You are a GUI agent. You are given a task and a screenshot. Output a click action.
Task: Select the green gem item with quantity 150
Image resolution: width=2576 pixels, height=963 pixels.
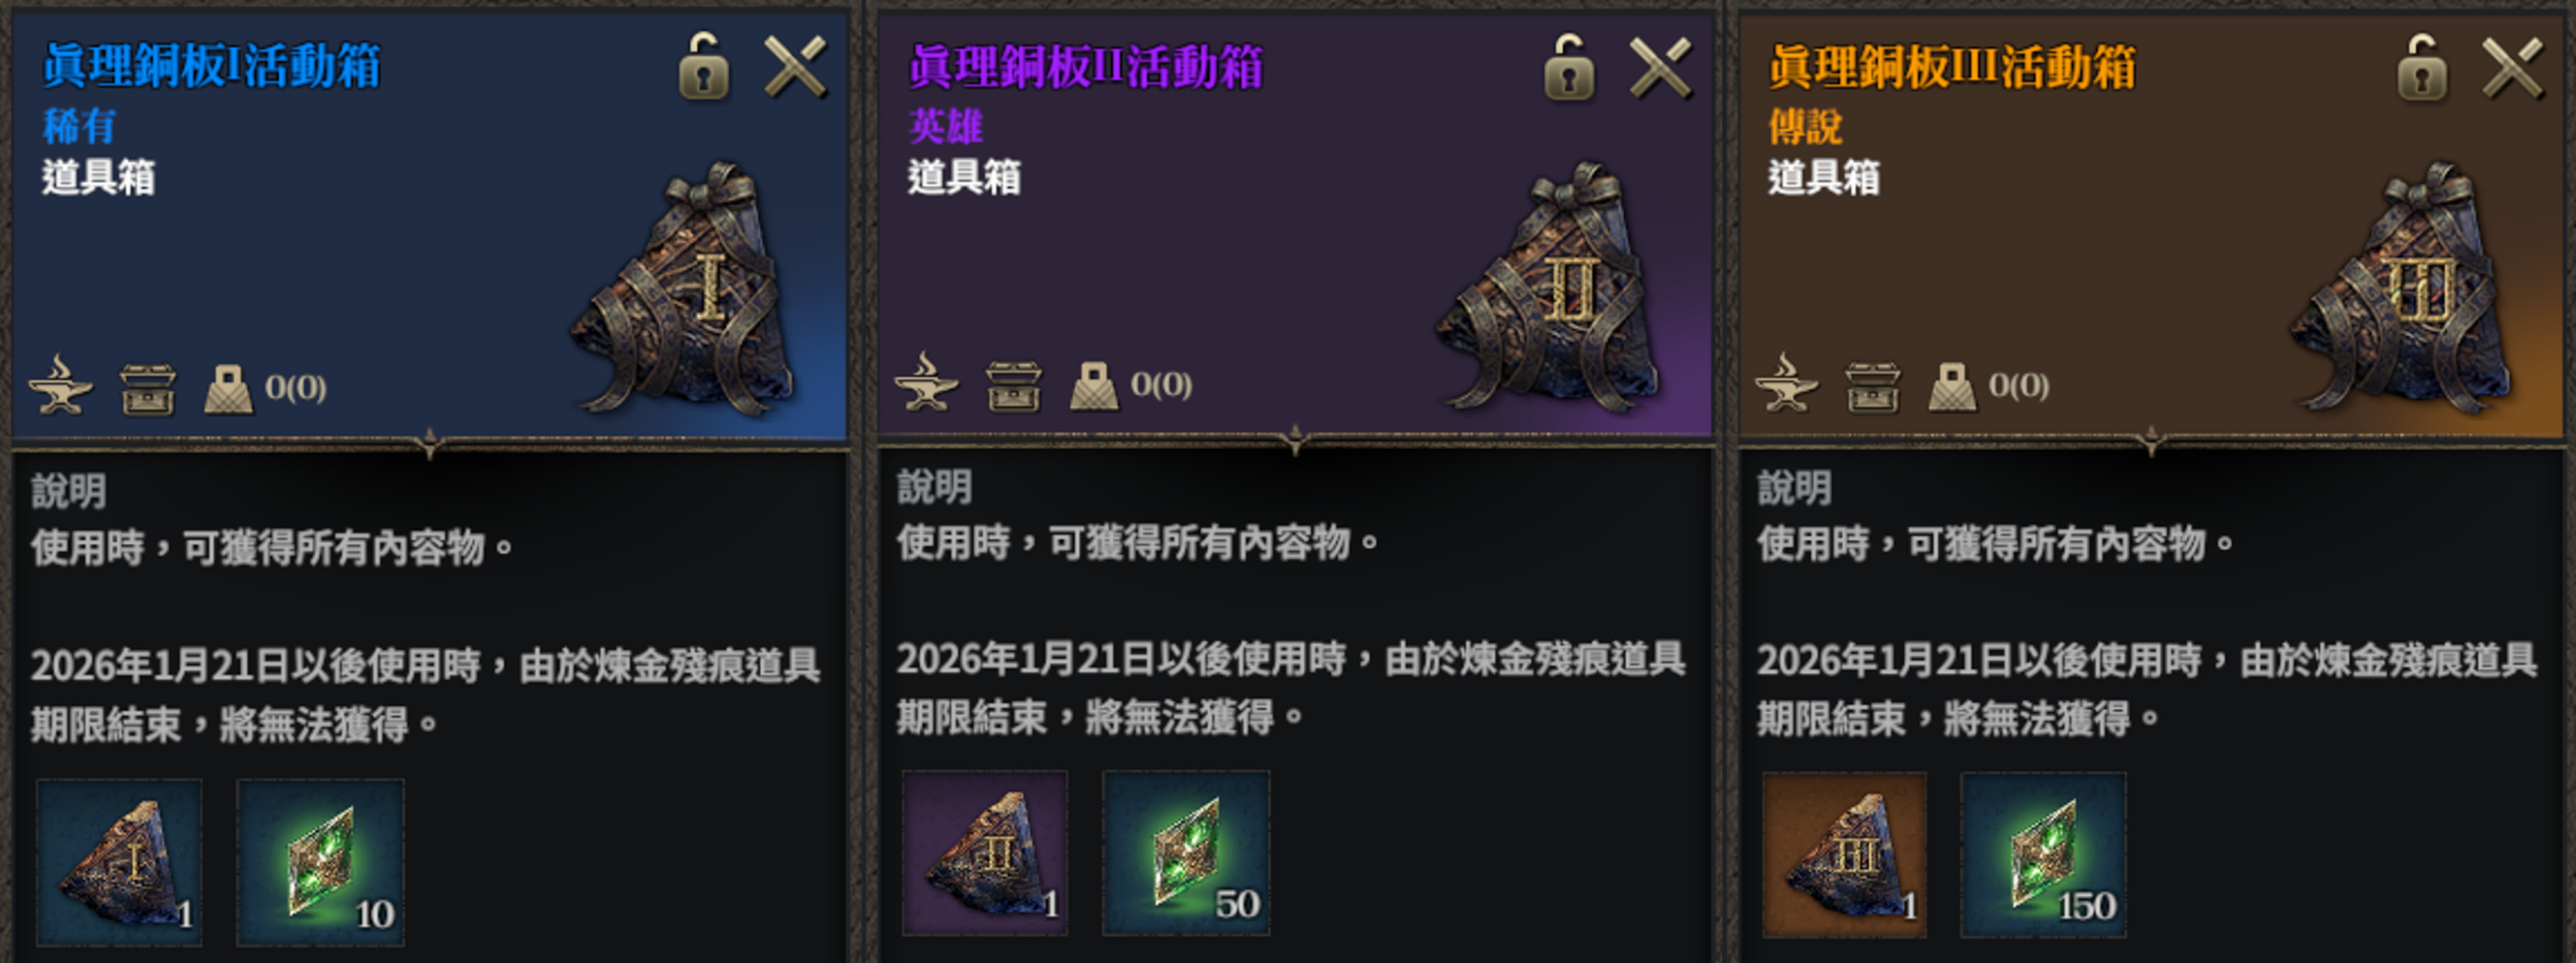point(2043,855)
